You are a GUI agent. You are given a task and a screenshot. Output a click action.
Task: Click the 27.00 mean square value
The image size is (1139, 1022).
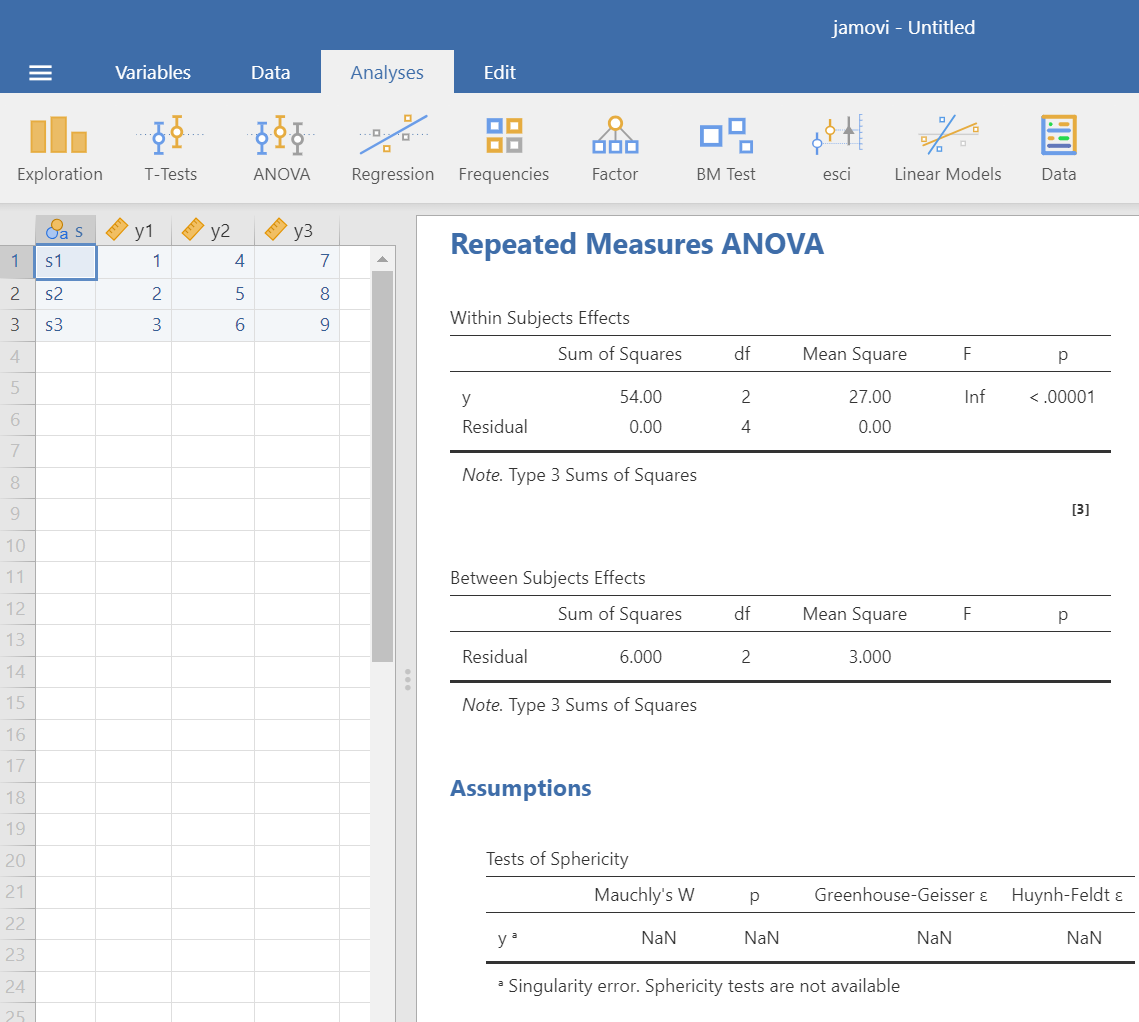[870, 397]
